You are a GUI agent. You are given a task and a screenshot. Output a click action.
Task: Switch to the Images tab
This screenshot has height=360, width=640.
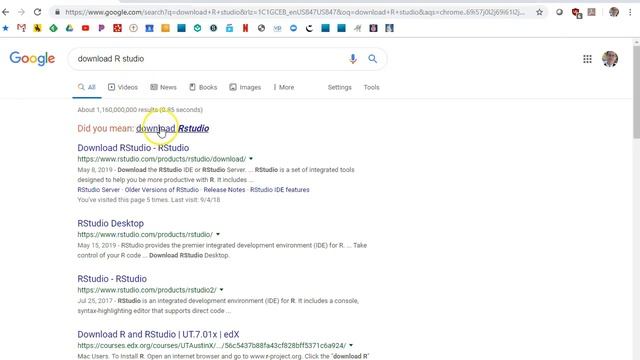[x=245, y=87]
